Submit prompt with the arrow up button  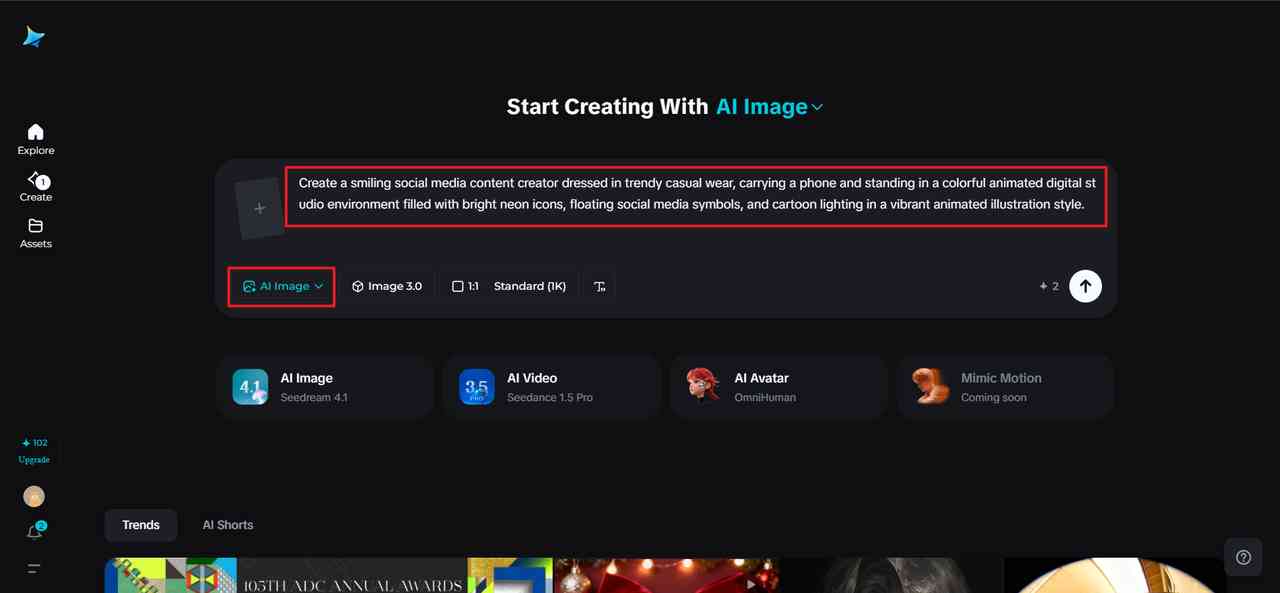coord(1085,286)
